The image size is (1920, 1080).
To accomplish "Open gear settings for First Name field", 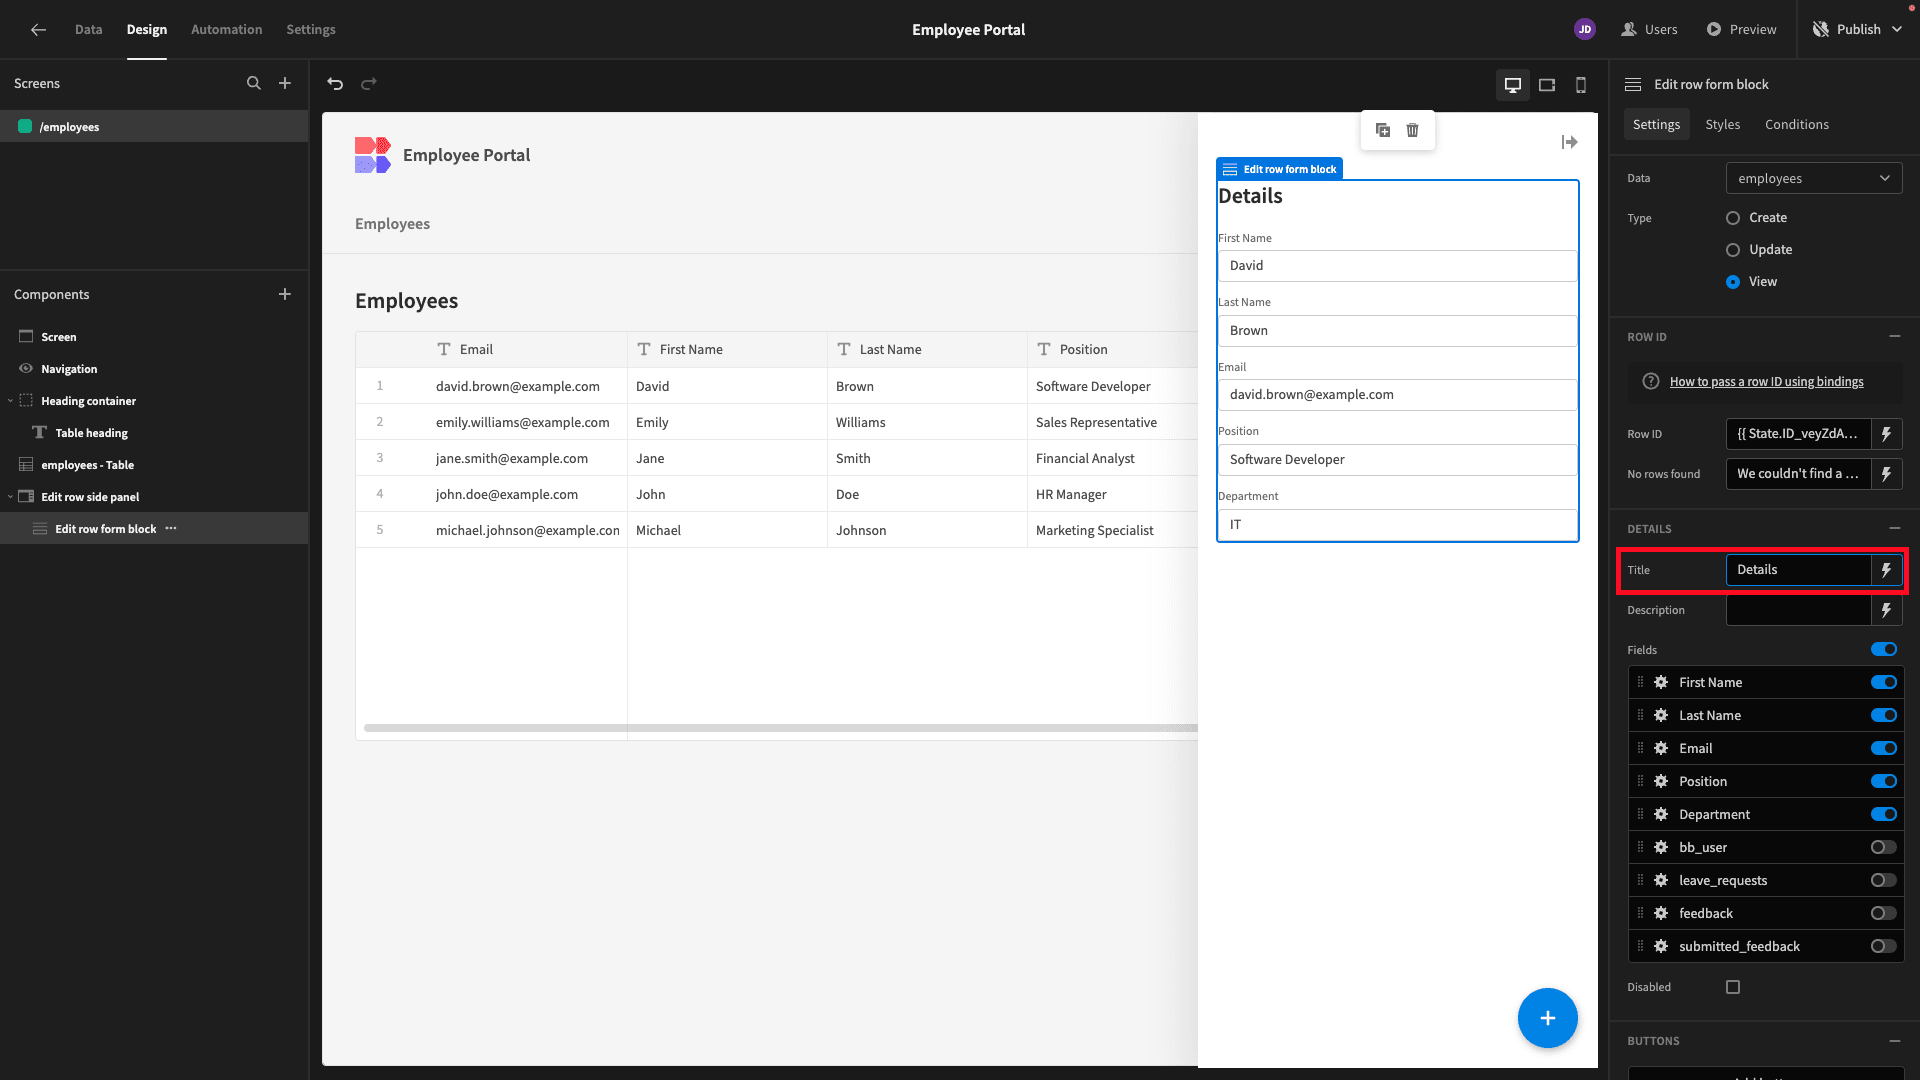I will (x=1661, y=683).
